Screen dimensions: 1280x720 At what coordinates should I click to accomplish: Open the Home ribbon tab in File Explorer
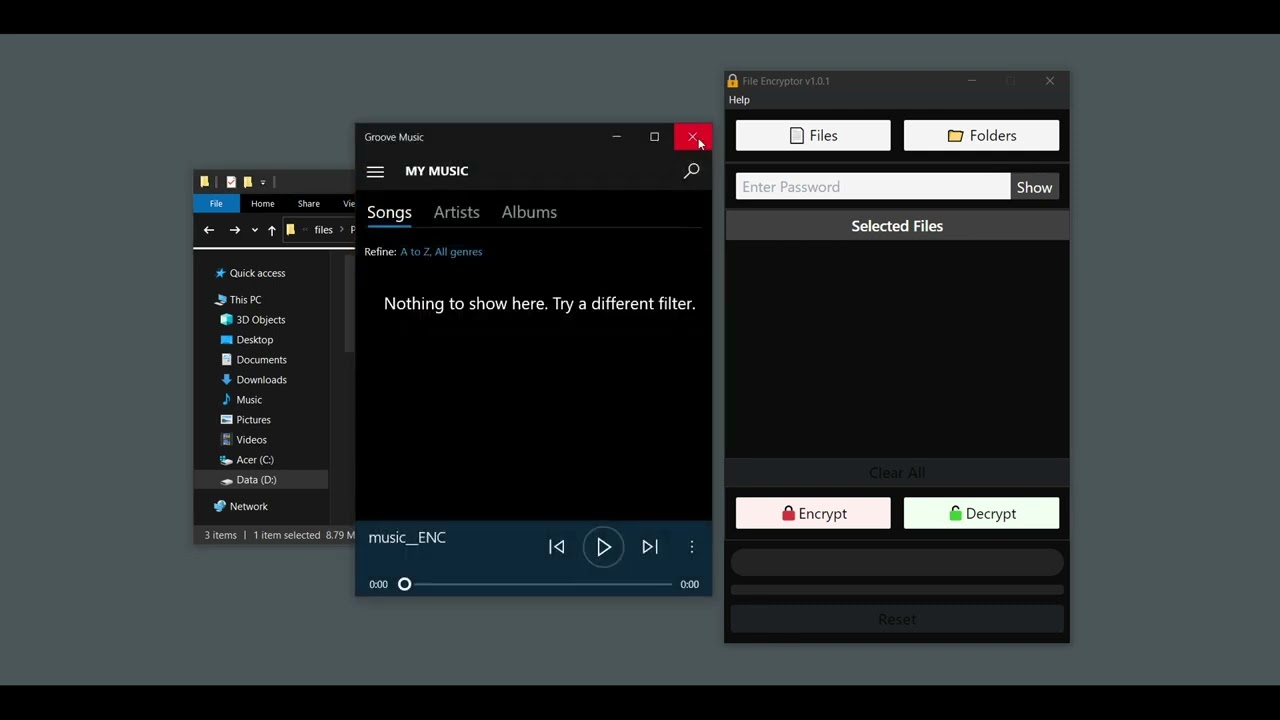(262, 204)
